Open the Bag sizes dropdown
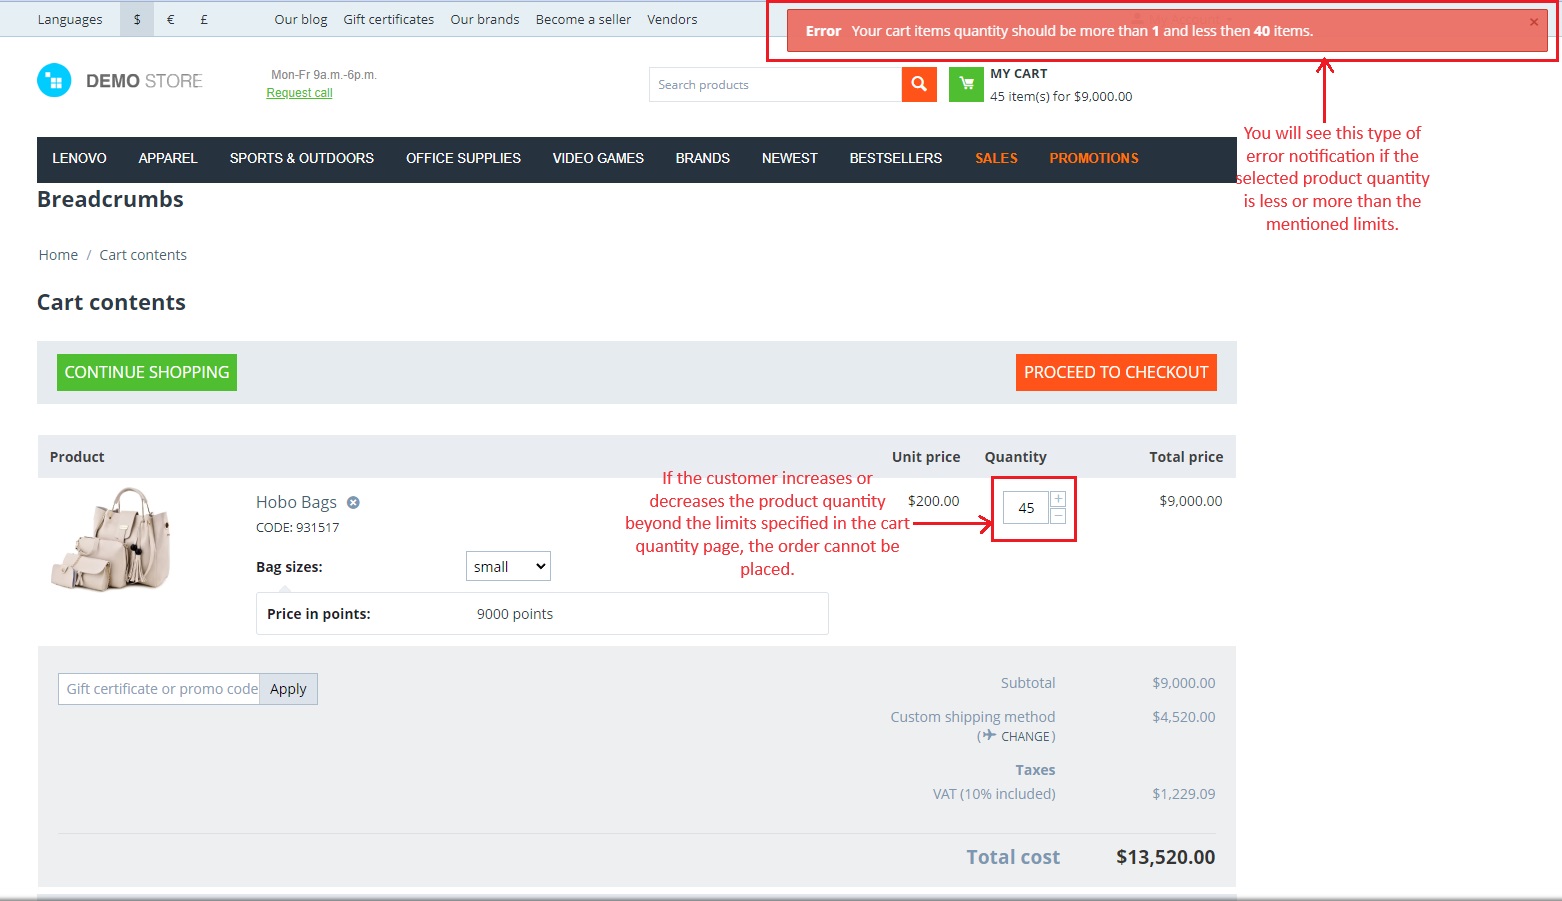 point(508,566)
